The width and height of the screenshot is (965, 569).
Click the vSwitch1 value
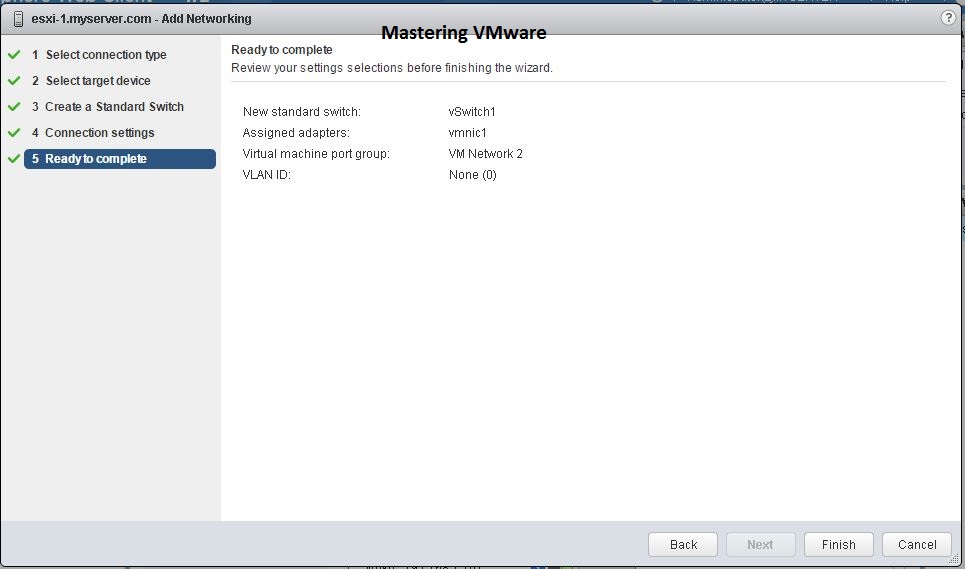tap(472, 112)
